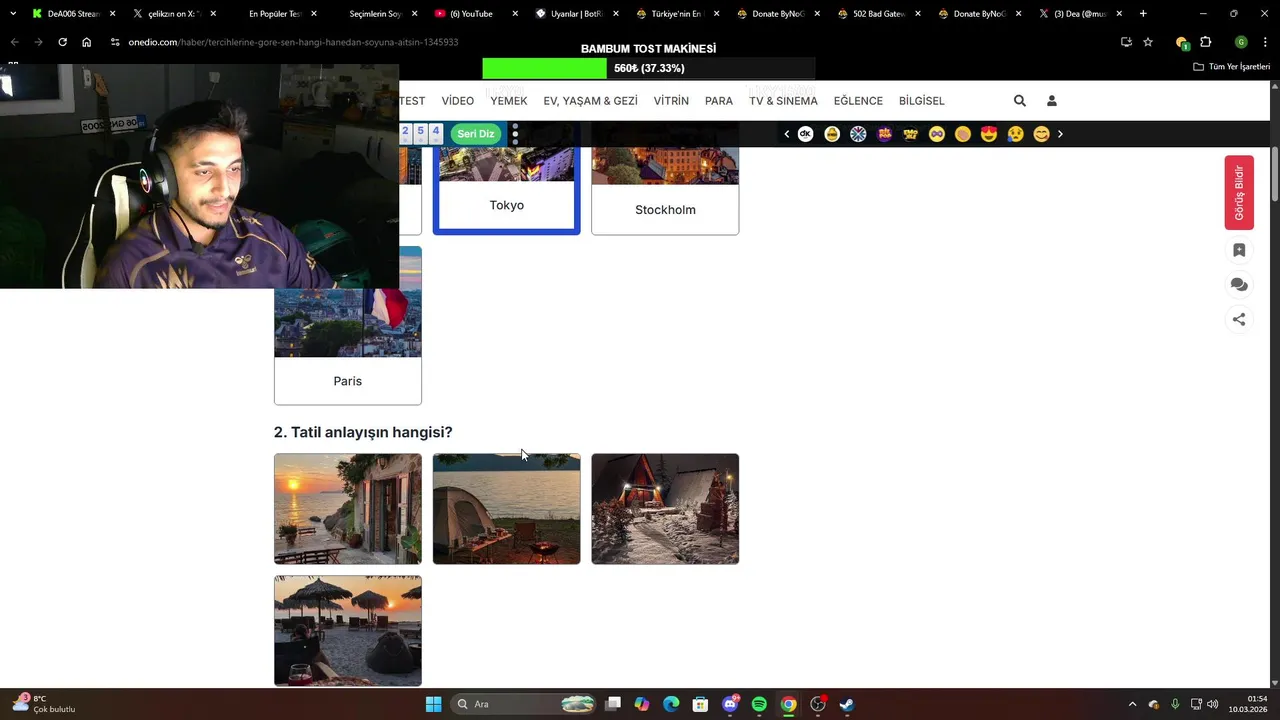
Task: Click the page vertical scrollbar
Action: click(1274, 175)
